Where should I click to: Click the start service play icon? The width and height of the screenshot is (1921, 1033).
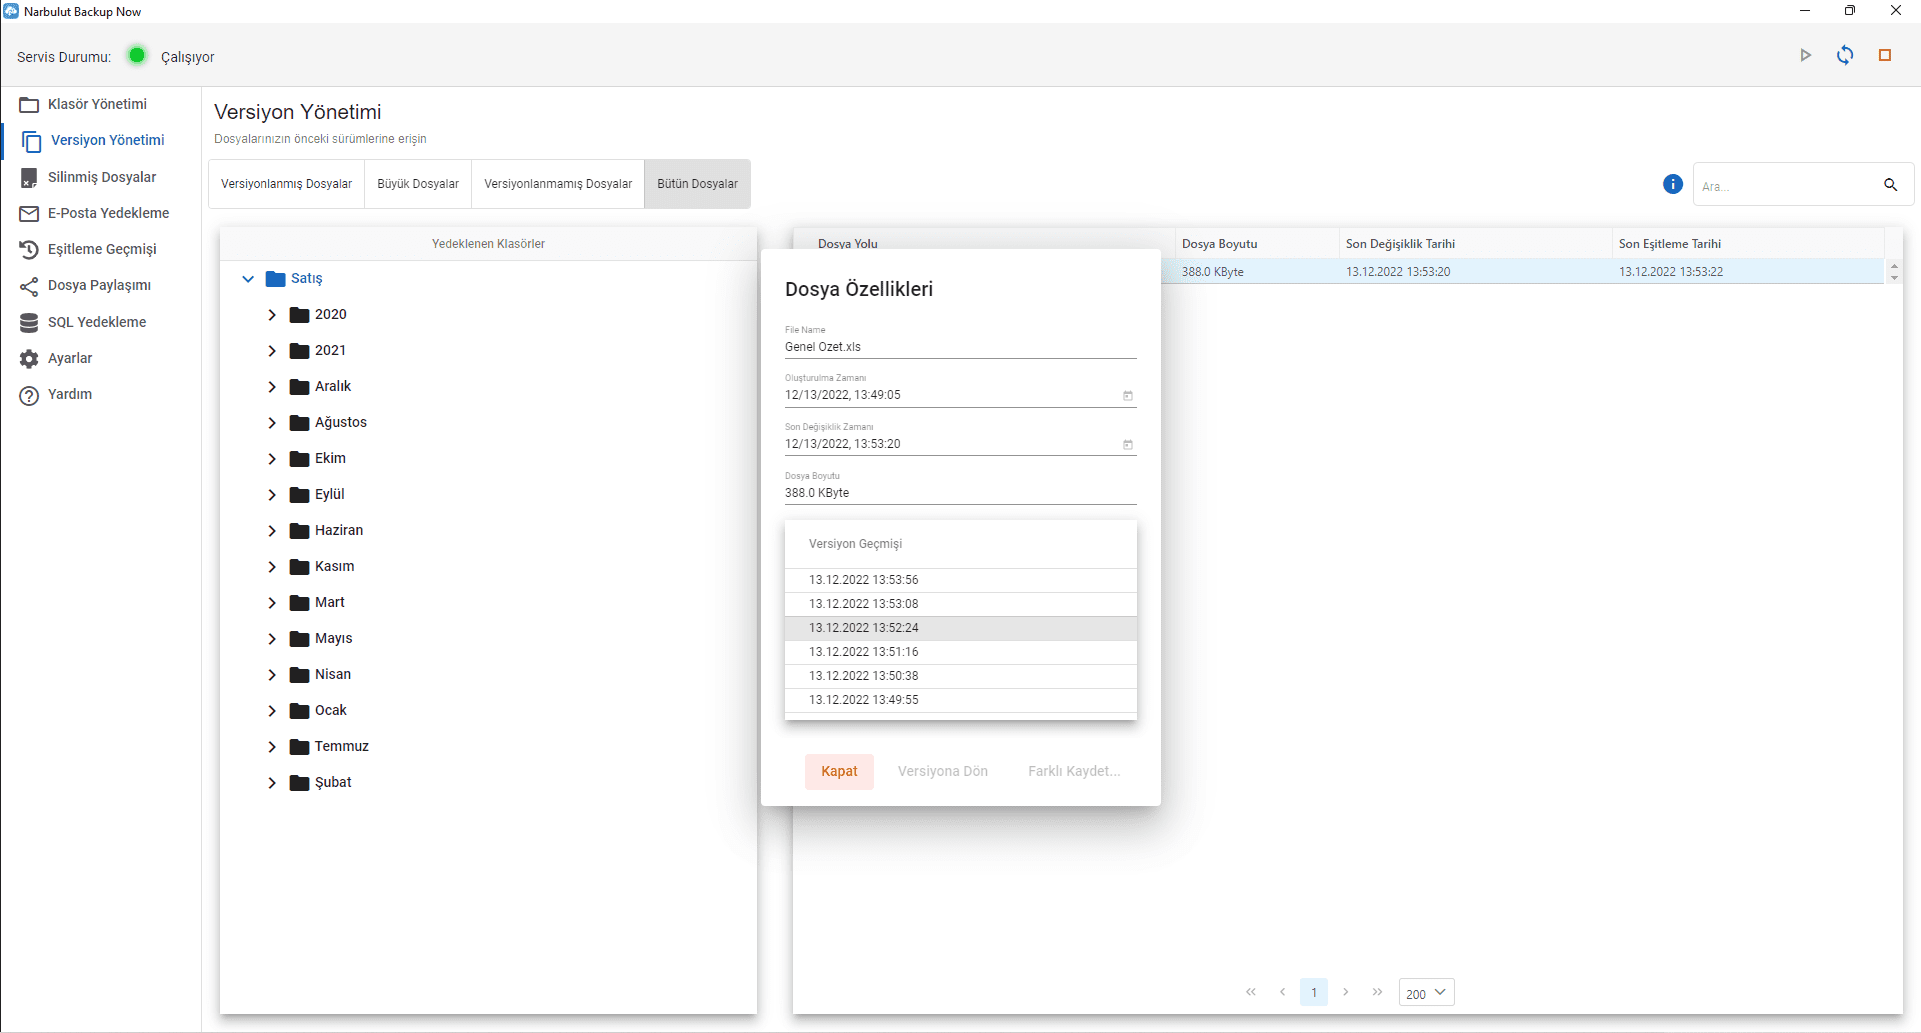1805,56
